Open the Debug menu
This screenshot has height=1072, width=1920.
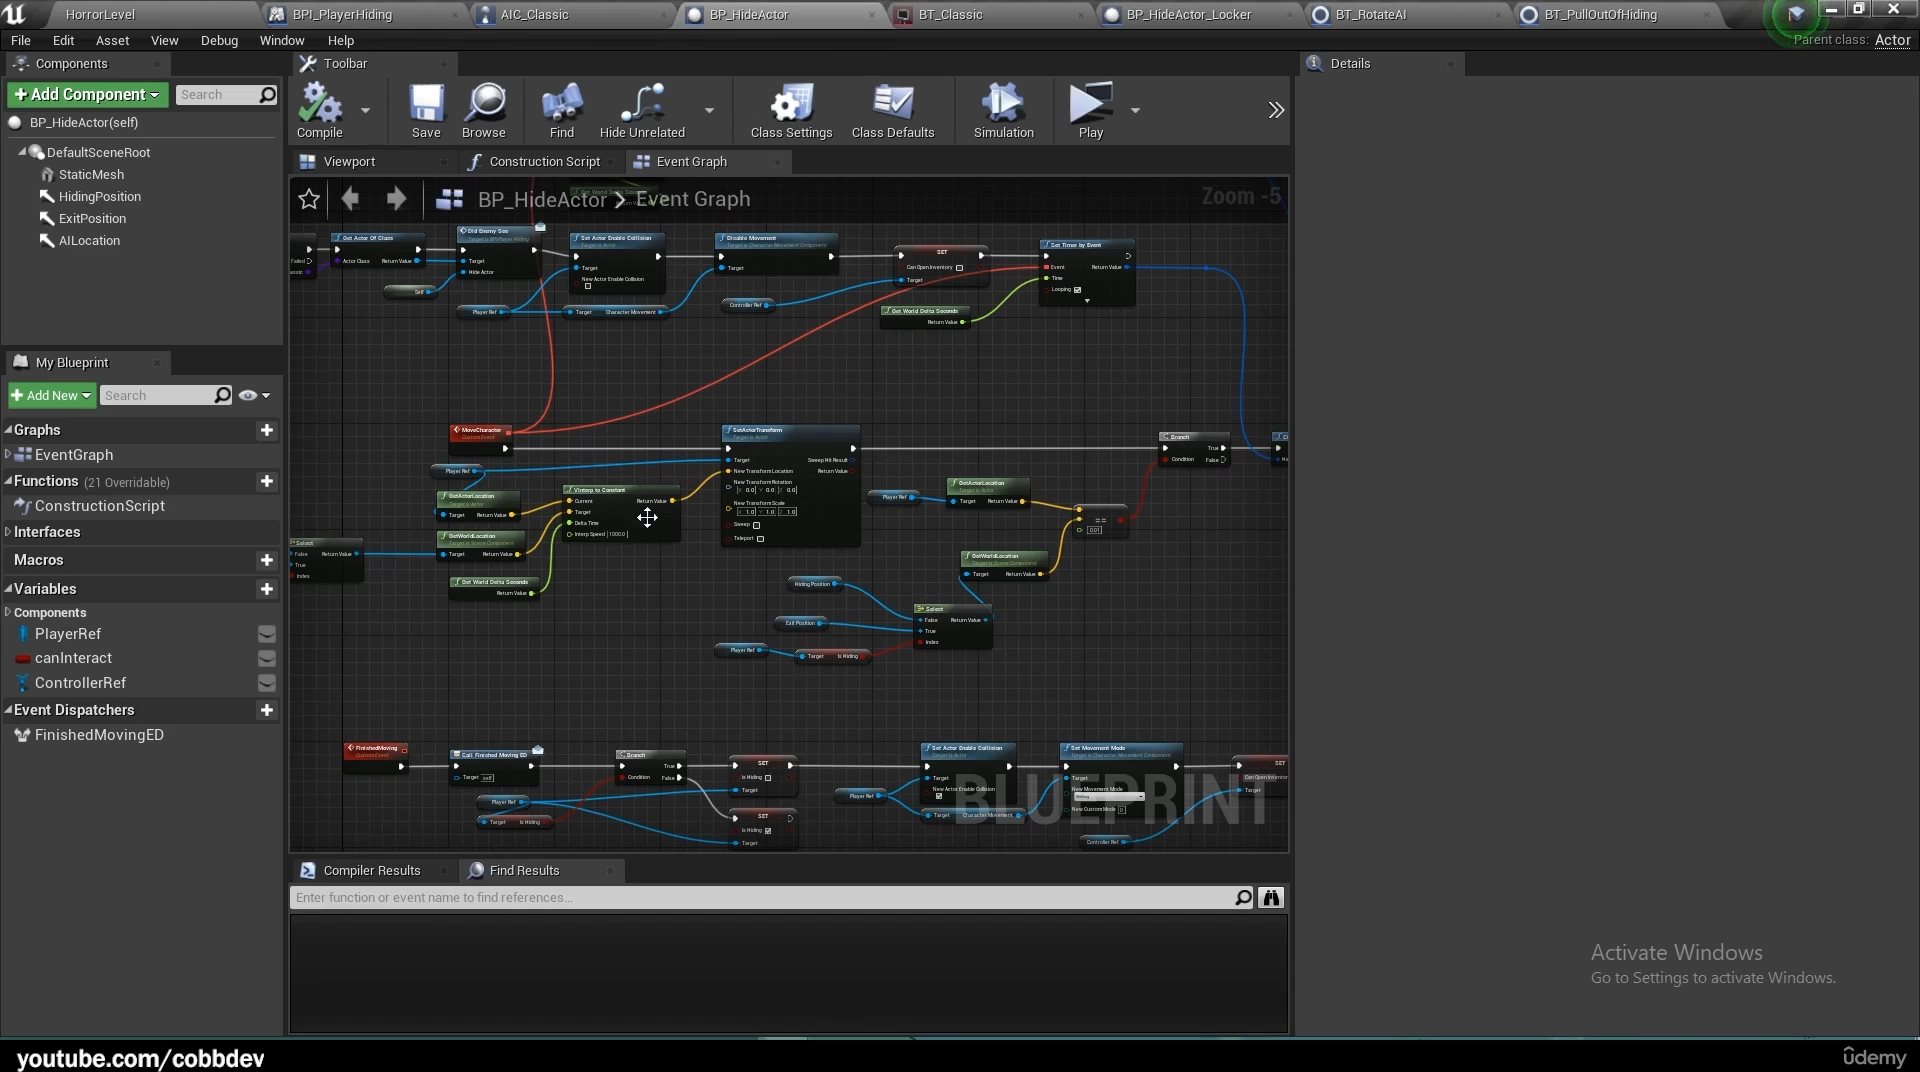coord(219,41)
